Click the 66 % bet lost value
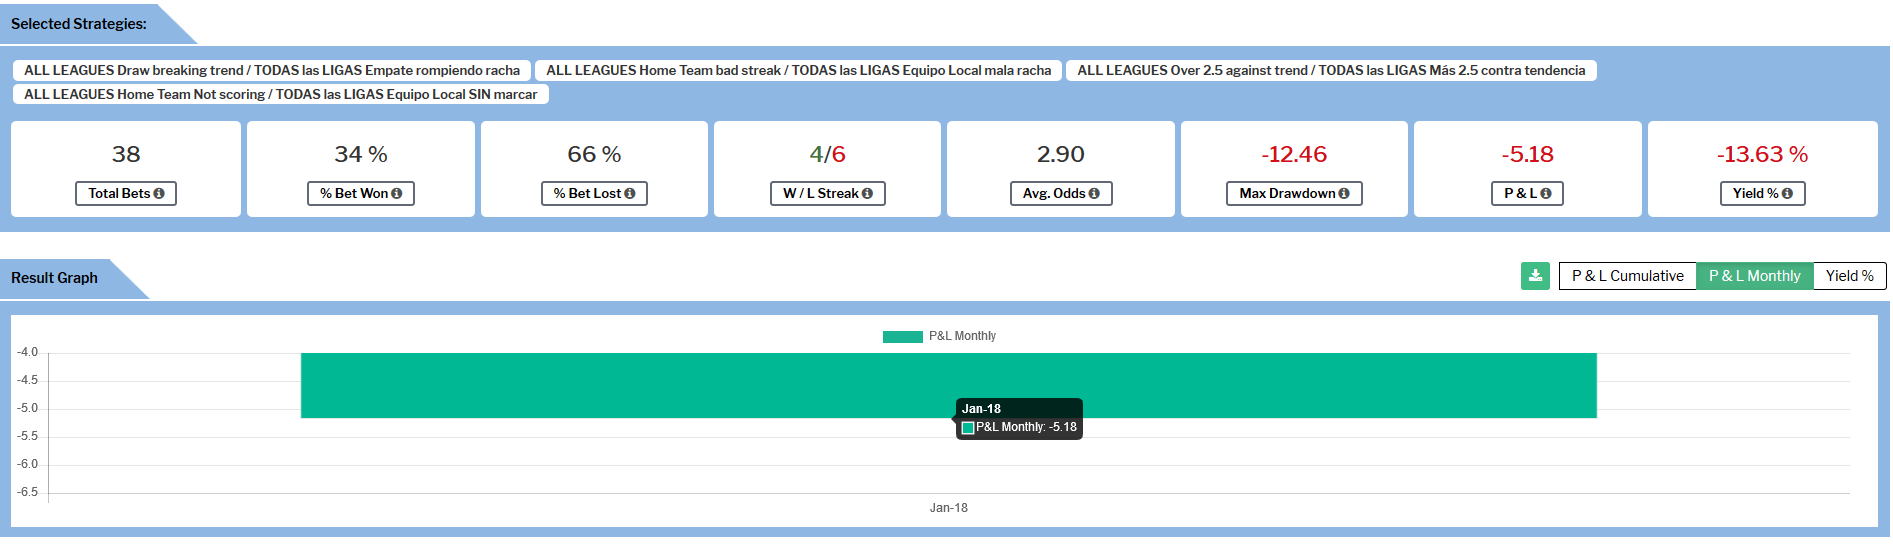1893x548 pixels. coord(594,154)
